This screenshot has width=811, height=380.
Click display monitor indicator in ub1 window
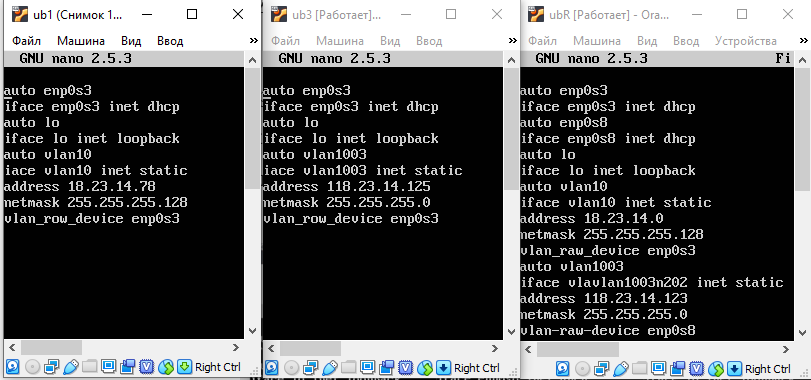[x=108, y=367]
